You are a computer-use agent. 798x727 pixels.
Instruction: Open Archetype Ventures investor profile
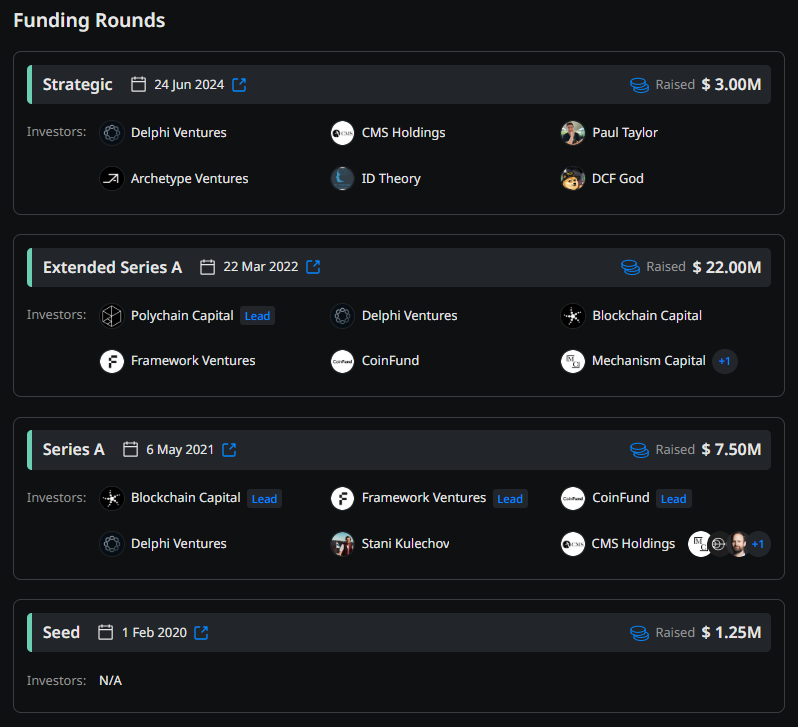click(189, 179)
